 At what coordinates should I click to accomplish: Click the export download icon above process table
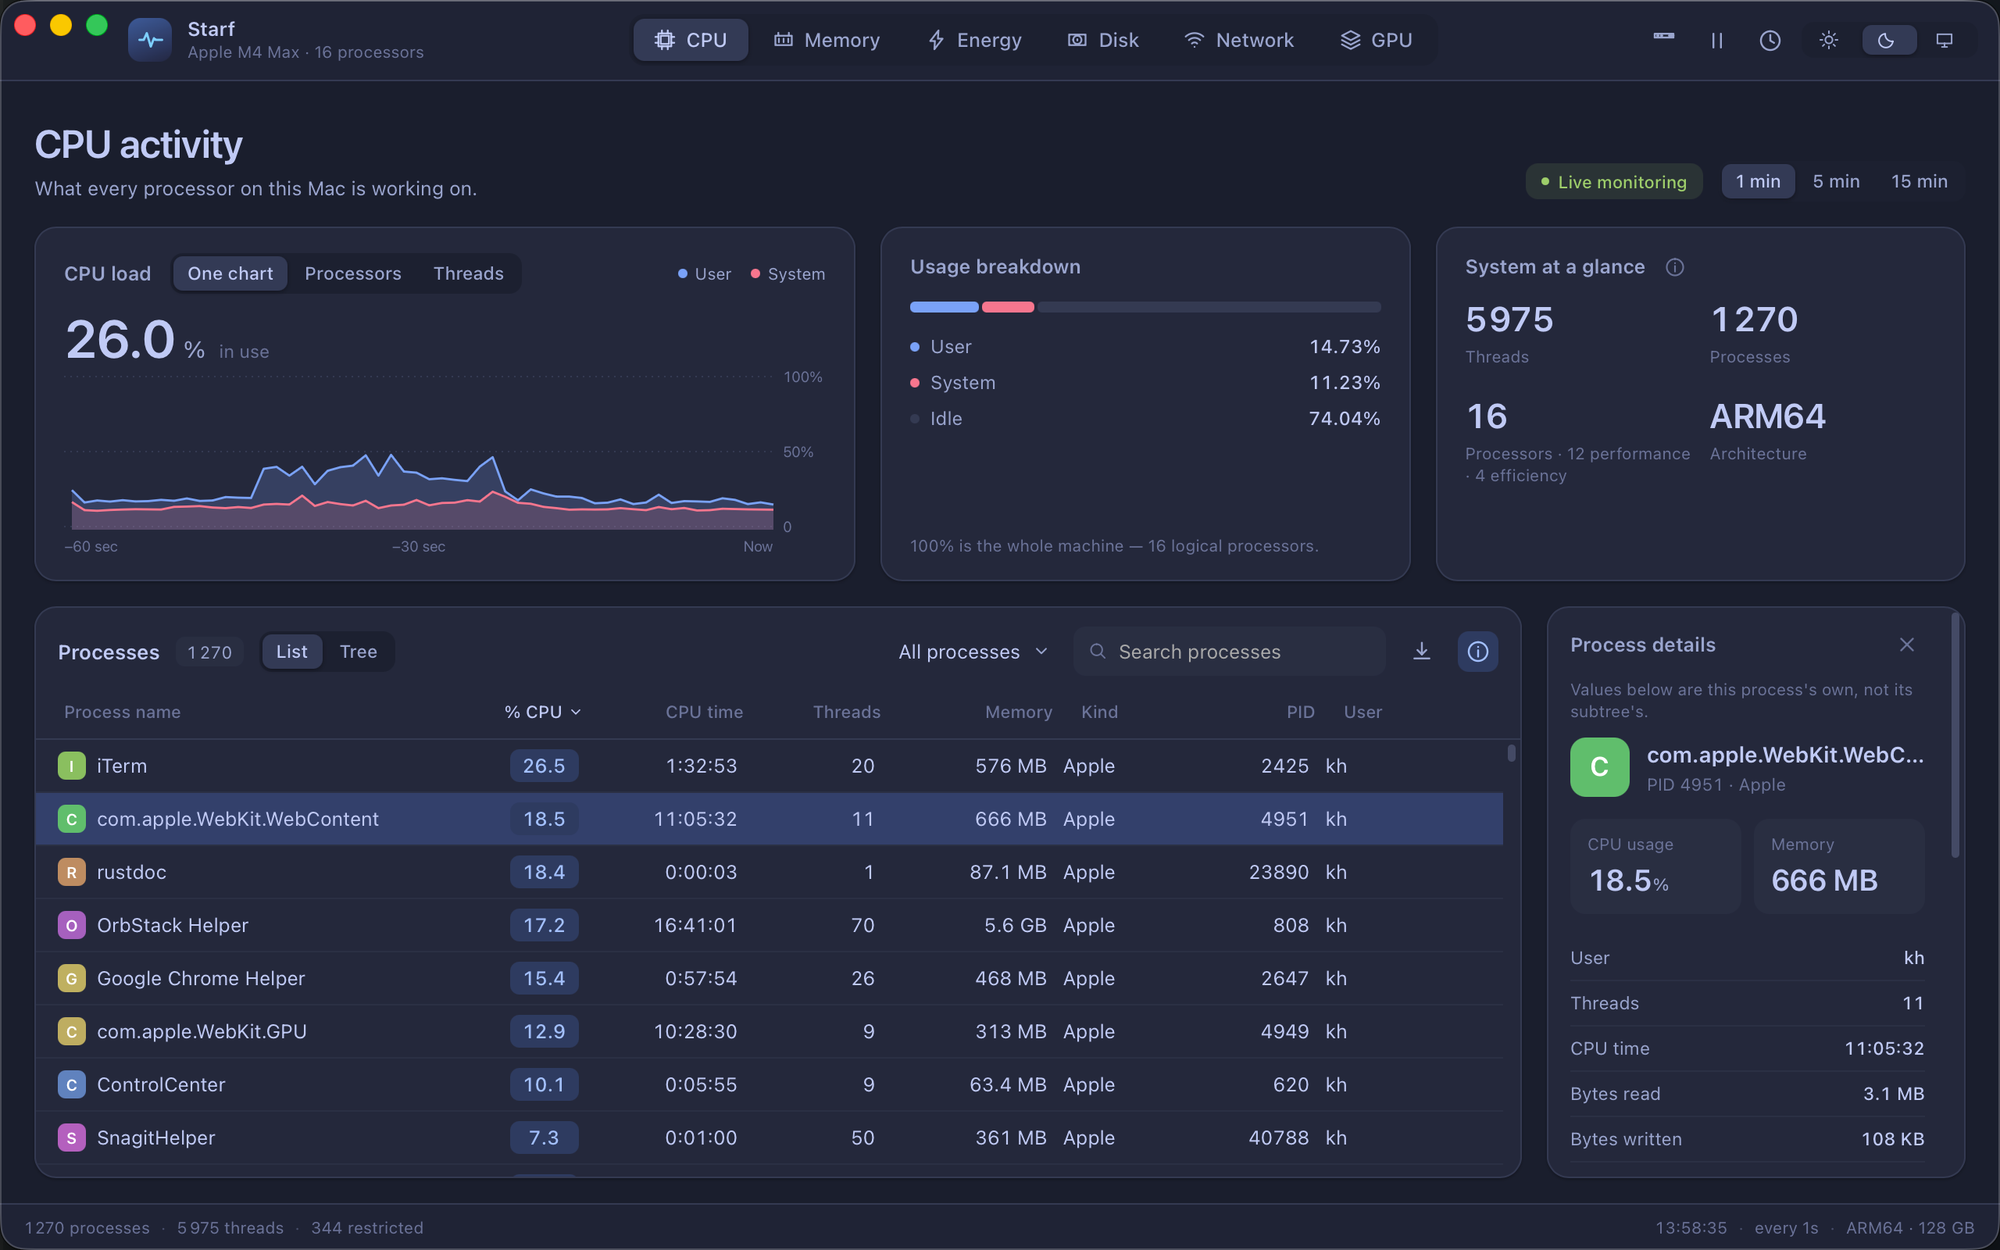[x=1422, y=652]
